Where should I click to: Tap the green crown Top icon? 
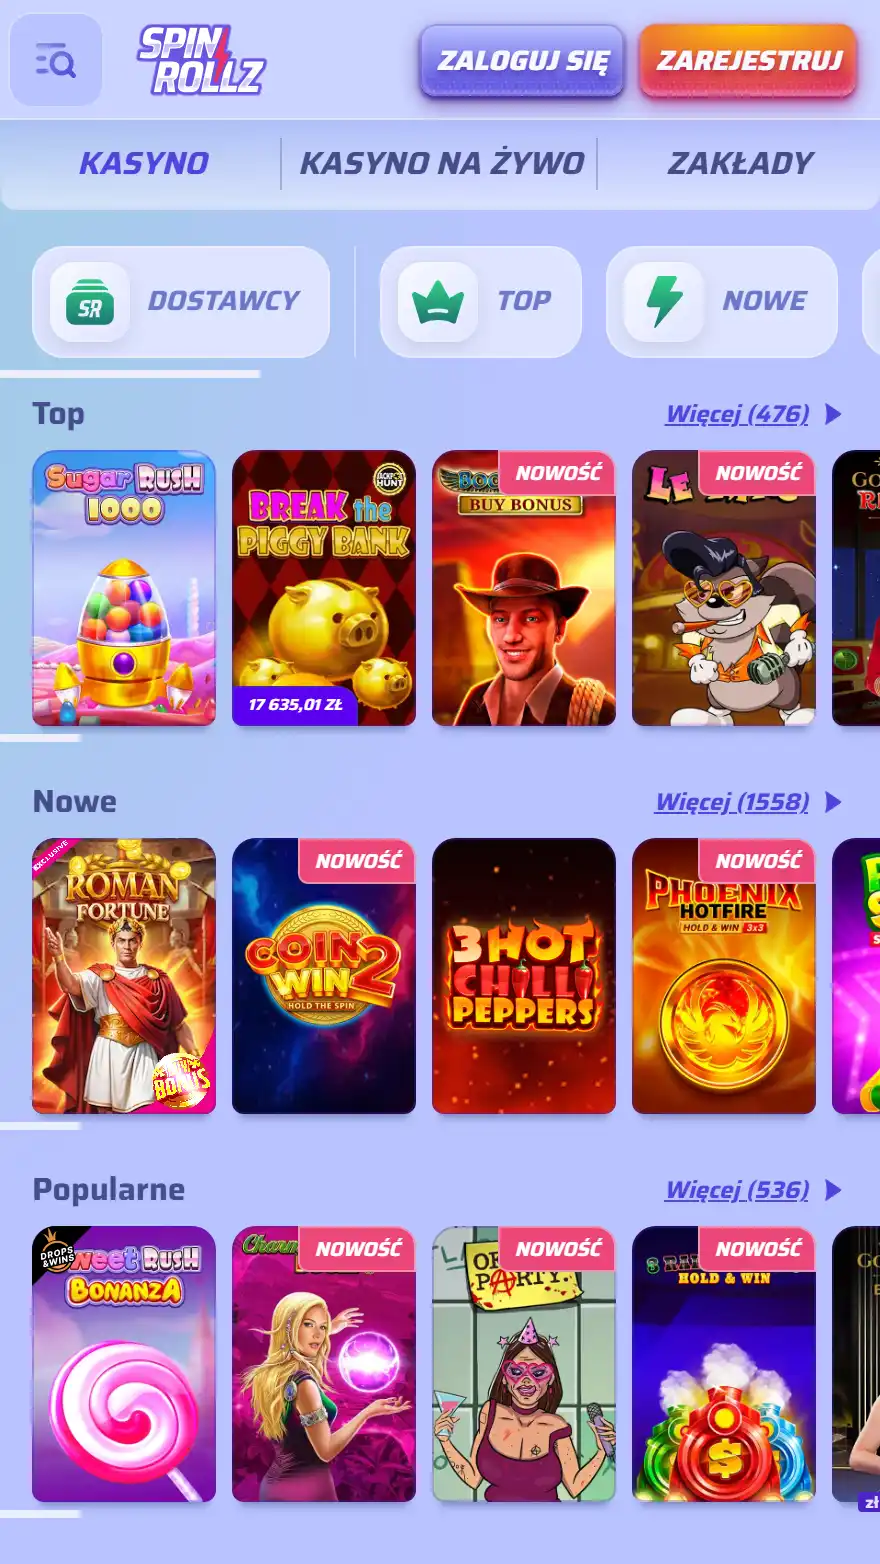[437, 302]
